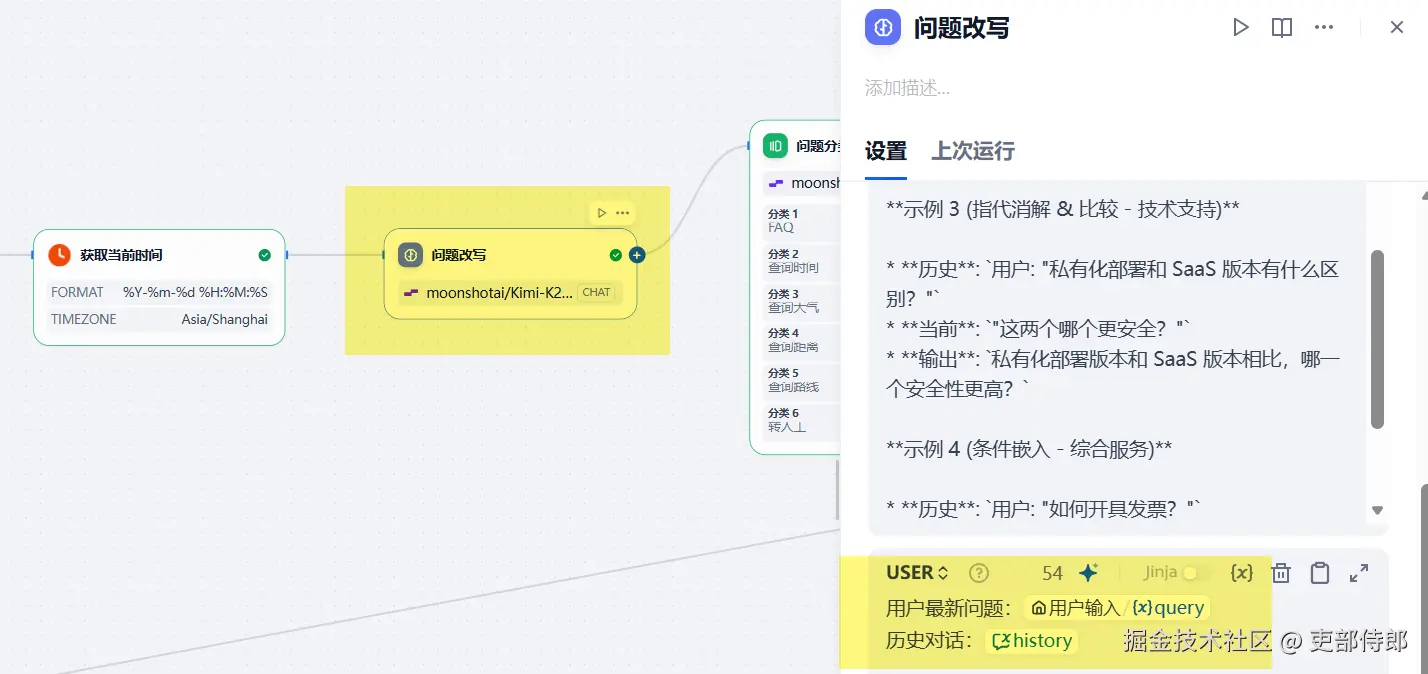Click the help question mark next to USER
Viewport: 1428px width, 674px height.
point(977,572)
